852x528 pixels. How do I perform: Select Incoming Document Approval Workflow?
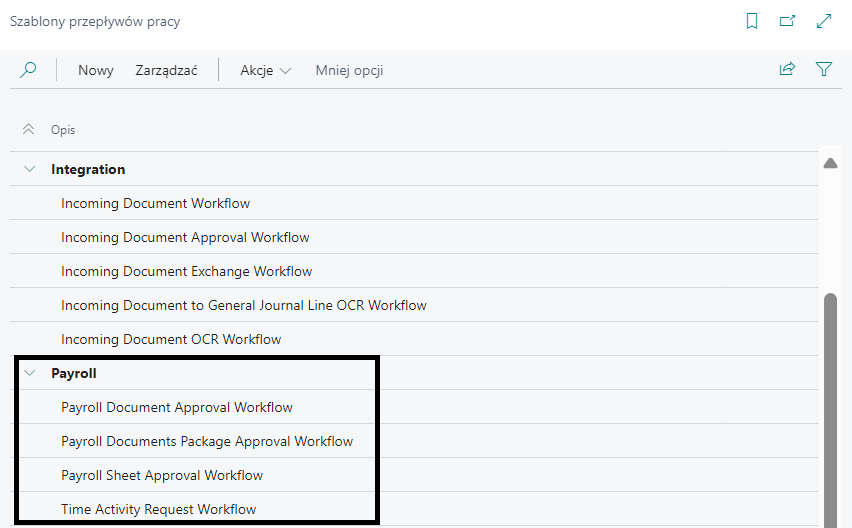click(x=185, y=238)
